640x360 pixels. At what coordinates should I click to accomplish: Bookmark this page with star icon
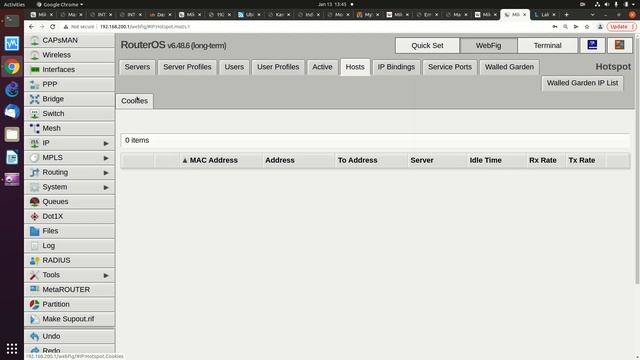tap(587, 27)
